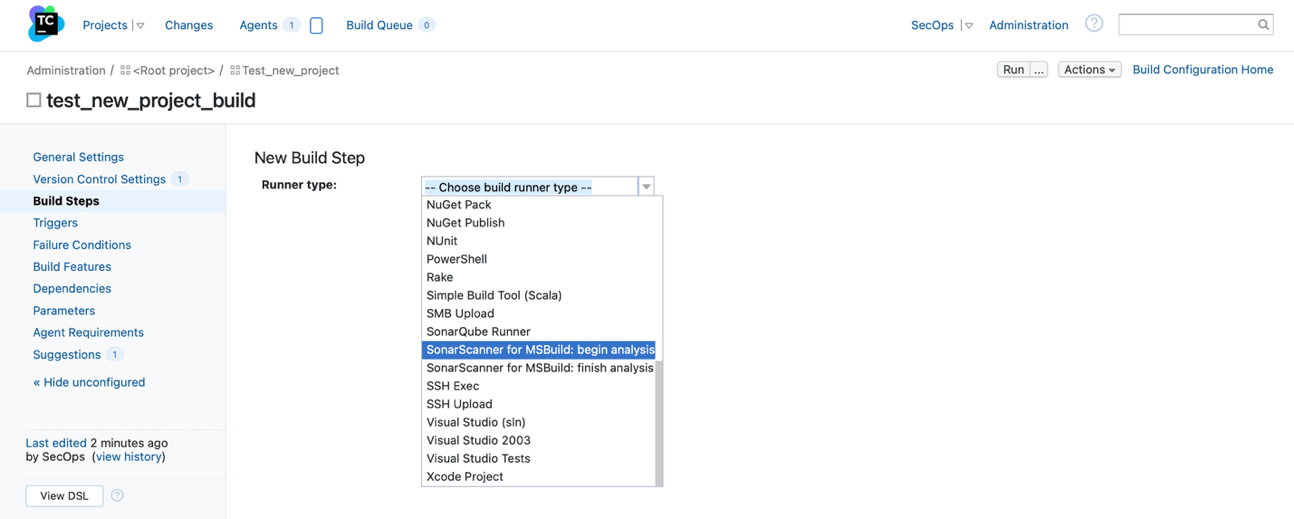Screen dimensions: 1294x519
Task: Open Suggestions in sidebar
Action: click(x=67, y=354)
